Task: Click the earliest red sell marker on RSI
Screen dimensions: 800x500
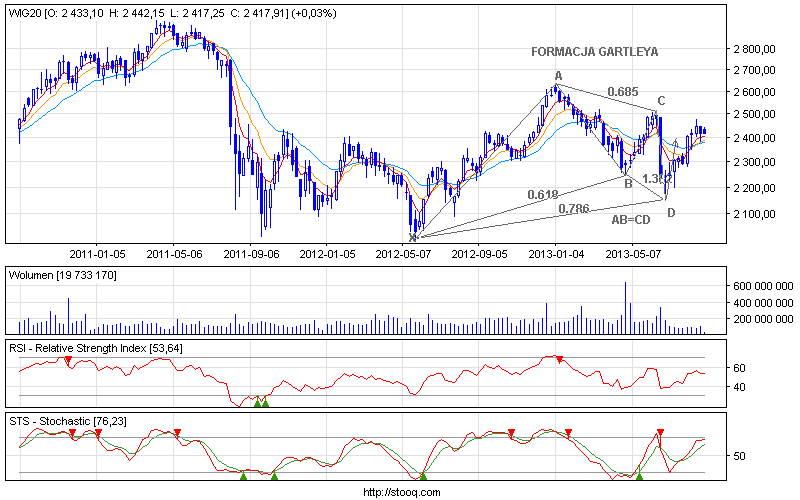Action: point(68,361)
